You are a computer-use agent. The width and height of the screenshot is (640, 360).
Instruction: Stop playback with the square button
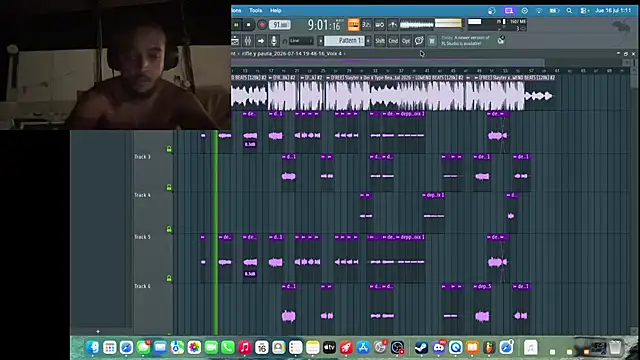point(249,25)
